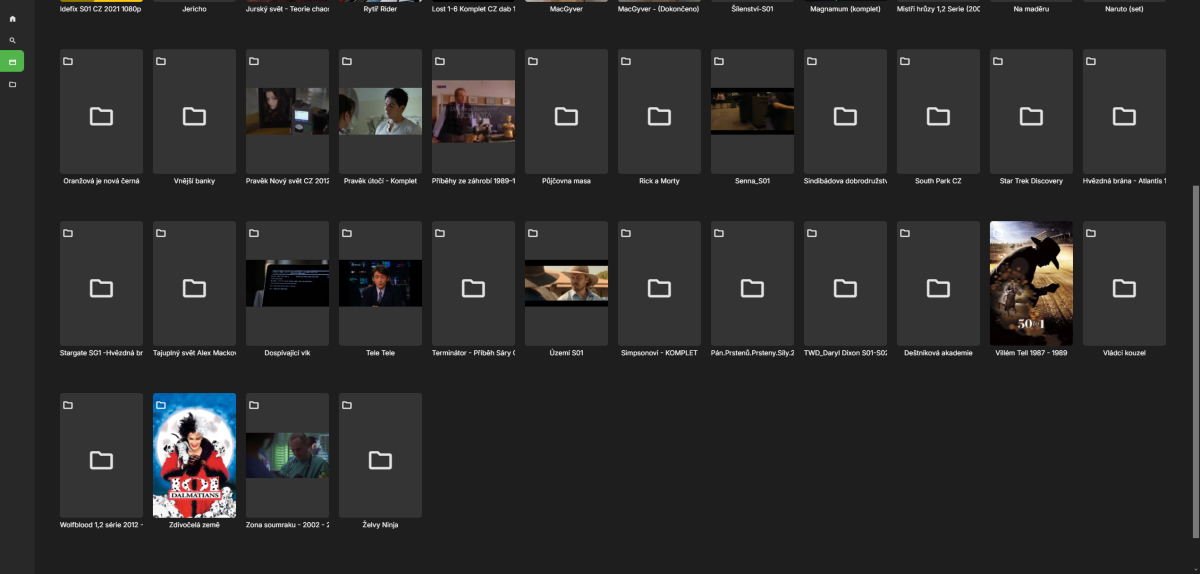Viewport: 1200px width, 574px height.
Task: Open Pravěk Nový svět CZ 2012 thumbnail
Action: (x=287, y=111)
